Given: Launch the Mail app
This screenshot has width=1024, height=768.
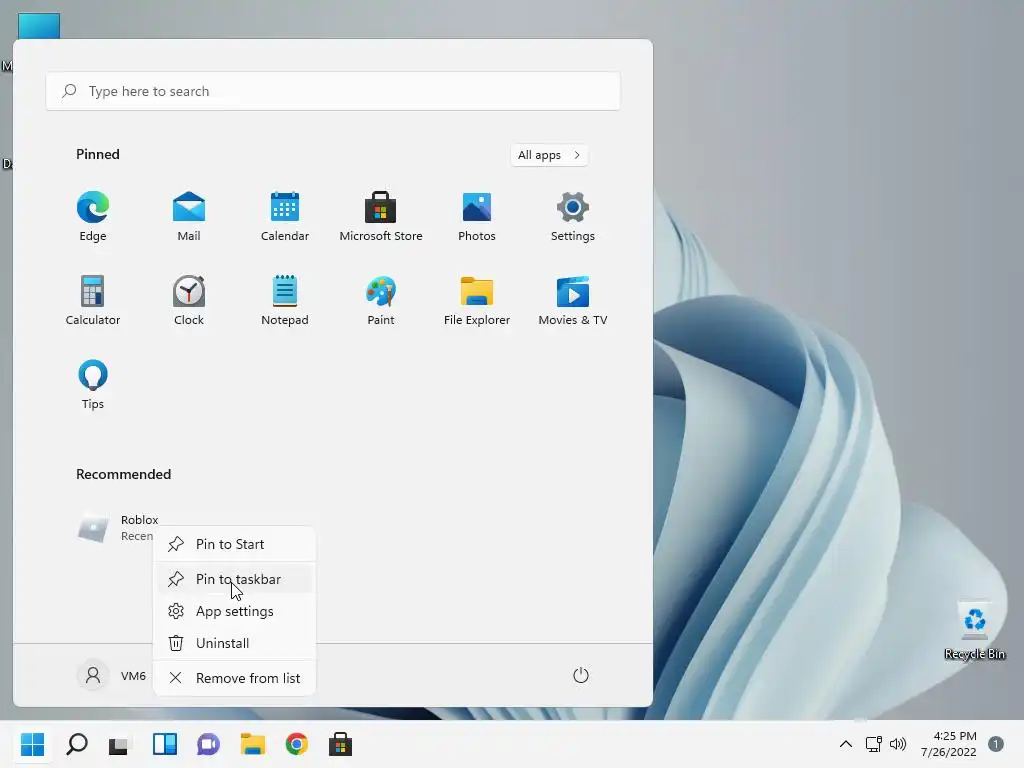Looking at the screenshot, I should tap(189, 217).
